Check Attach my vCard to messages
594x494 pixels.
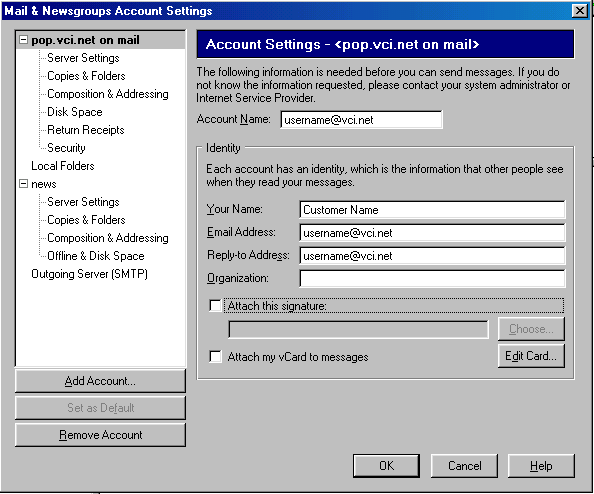215,356
